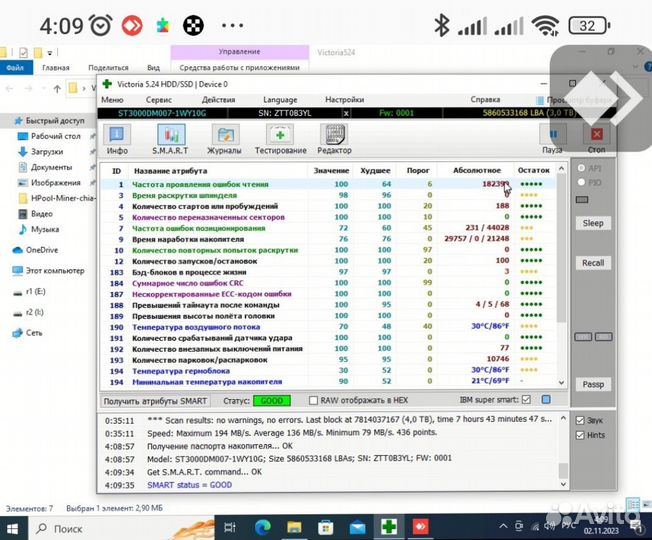Toggle IBM super smart checkbox
652x540 pixels.
coord(526,399)
